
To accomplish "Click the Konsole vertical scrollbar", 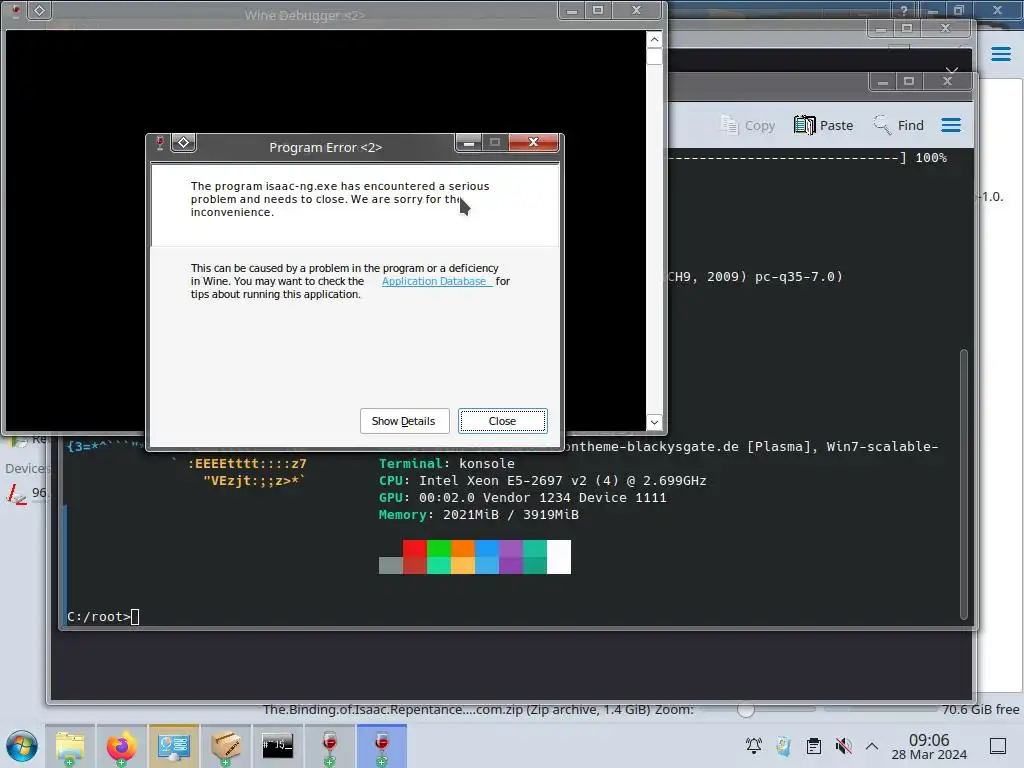I will 963,485.
